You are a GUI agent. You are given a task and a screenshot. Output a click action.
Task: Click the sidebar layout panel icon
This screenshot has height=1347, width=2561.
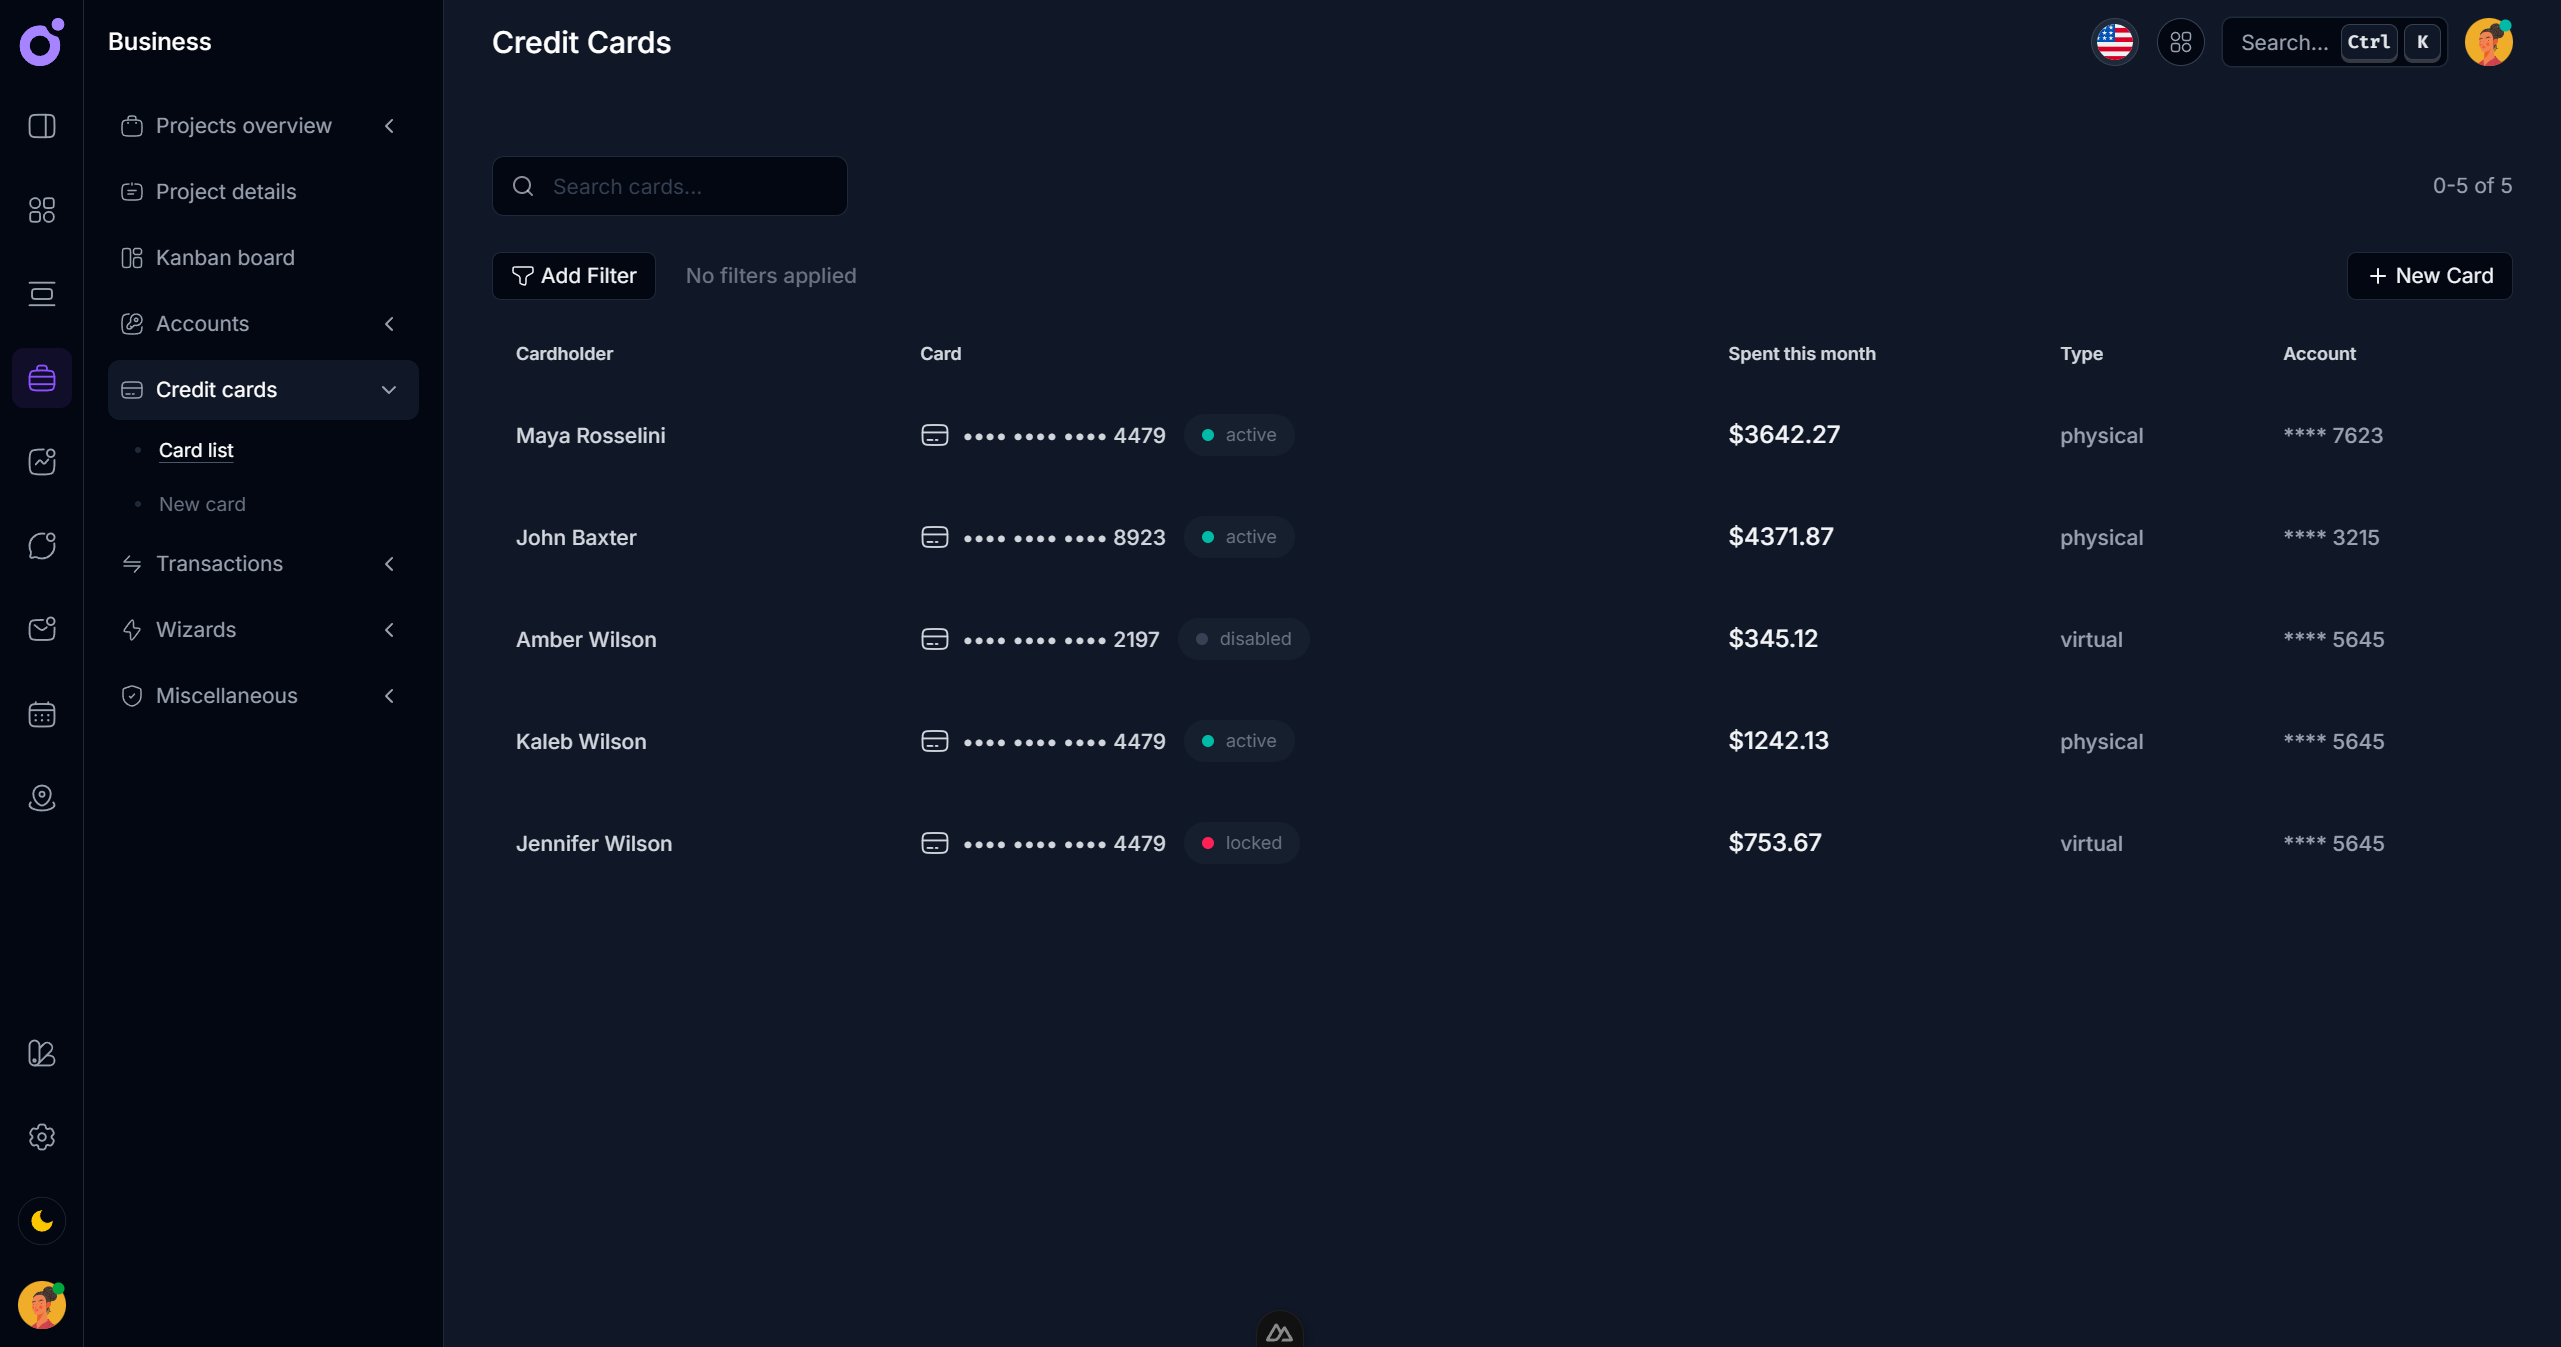tap(42, 126)
